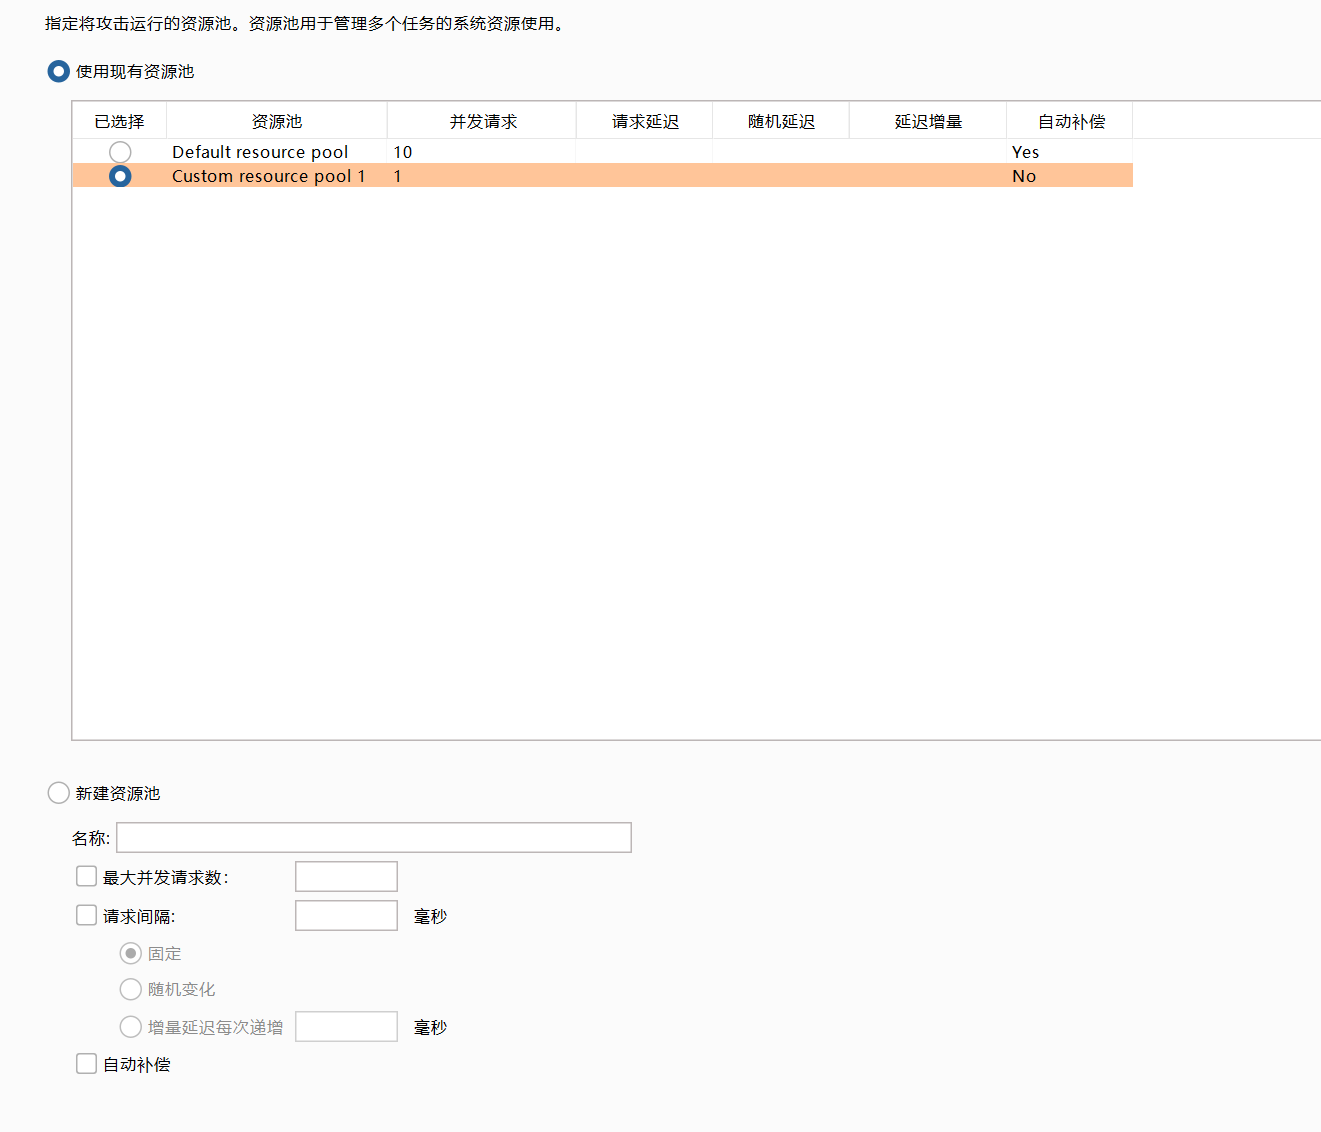The width and height of the screenshot is (1321, 1132).
Task: Select the Default resource pool row name
Action: tap(260, 152)
